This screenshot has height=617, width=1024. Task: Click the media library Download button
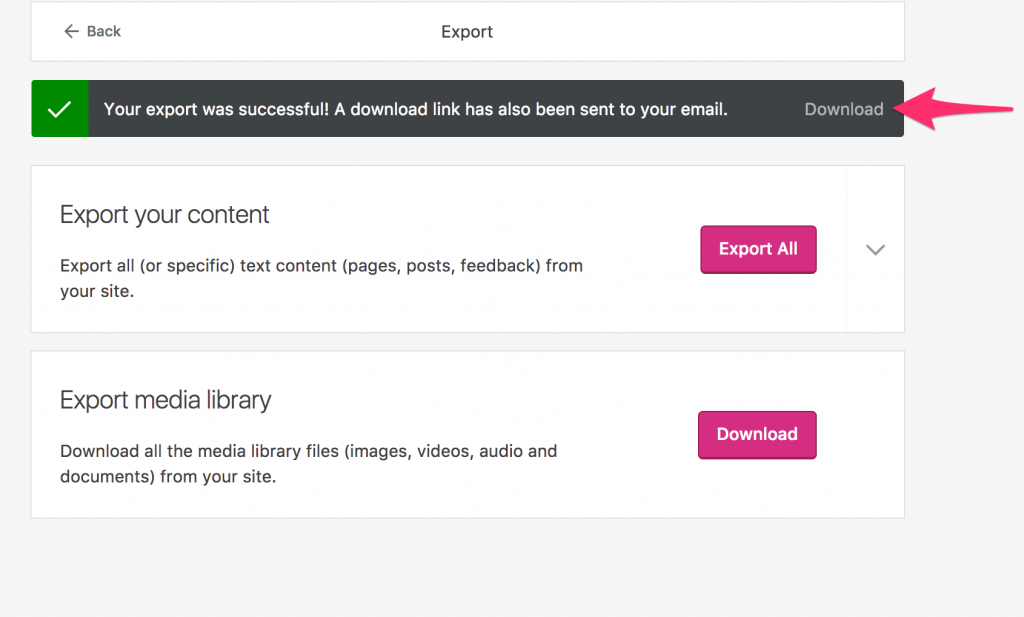pyautogui.click(x=758, y=435)
